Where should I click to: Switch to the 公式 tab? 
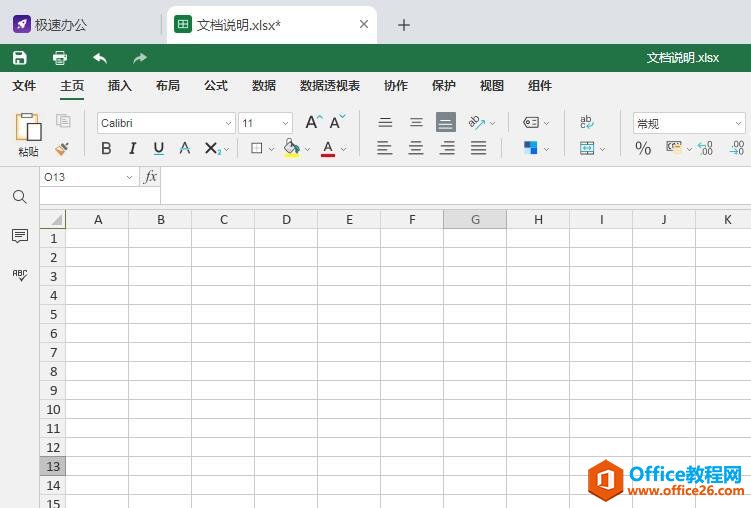click(x=216, y=86)
